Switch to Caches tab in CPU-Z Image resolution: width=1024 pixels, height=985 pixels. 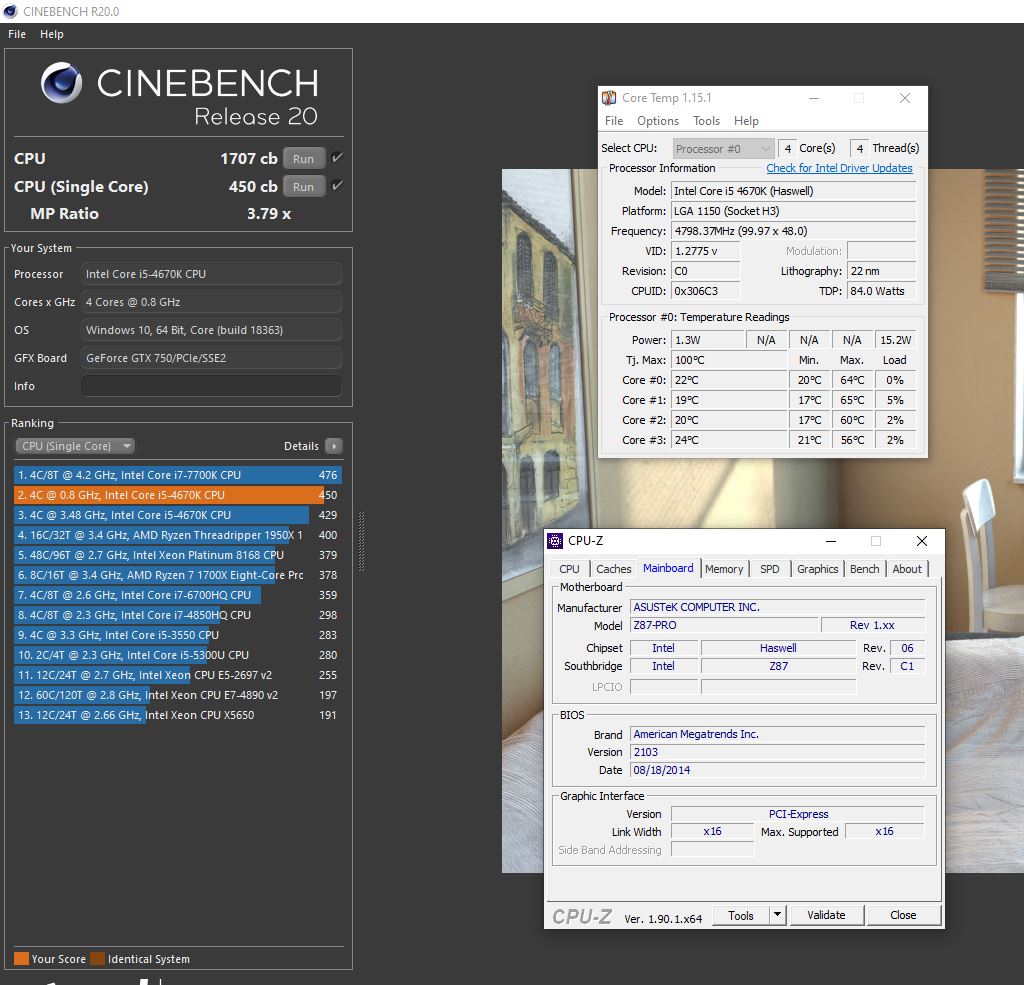(x=613, y=569)
